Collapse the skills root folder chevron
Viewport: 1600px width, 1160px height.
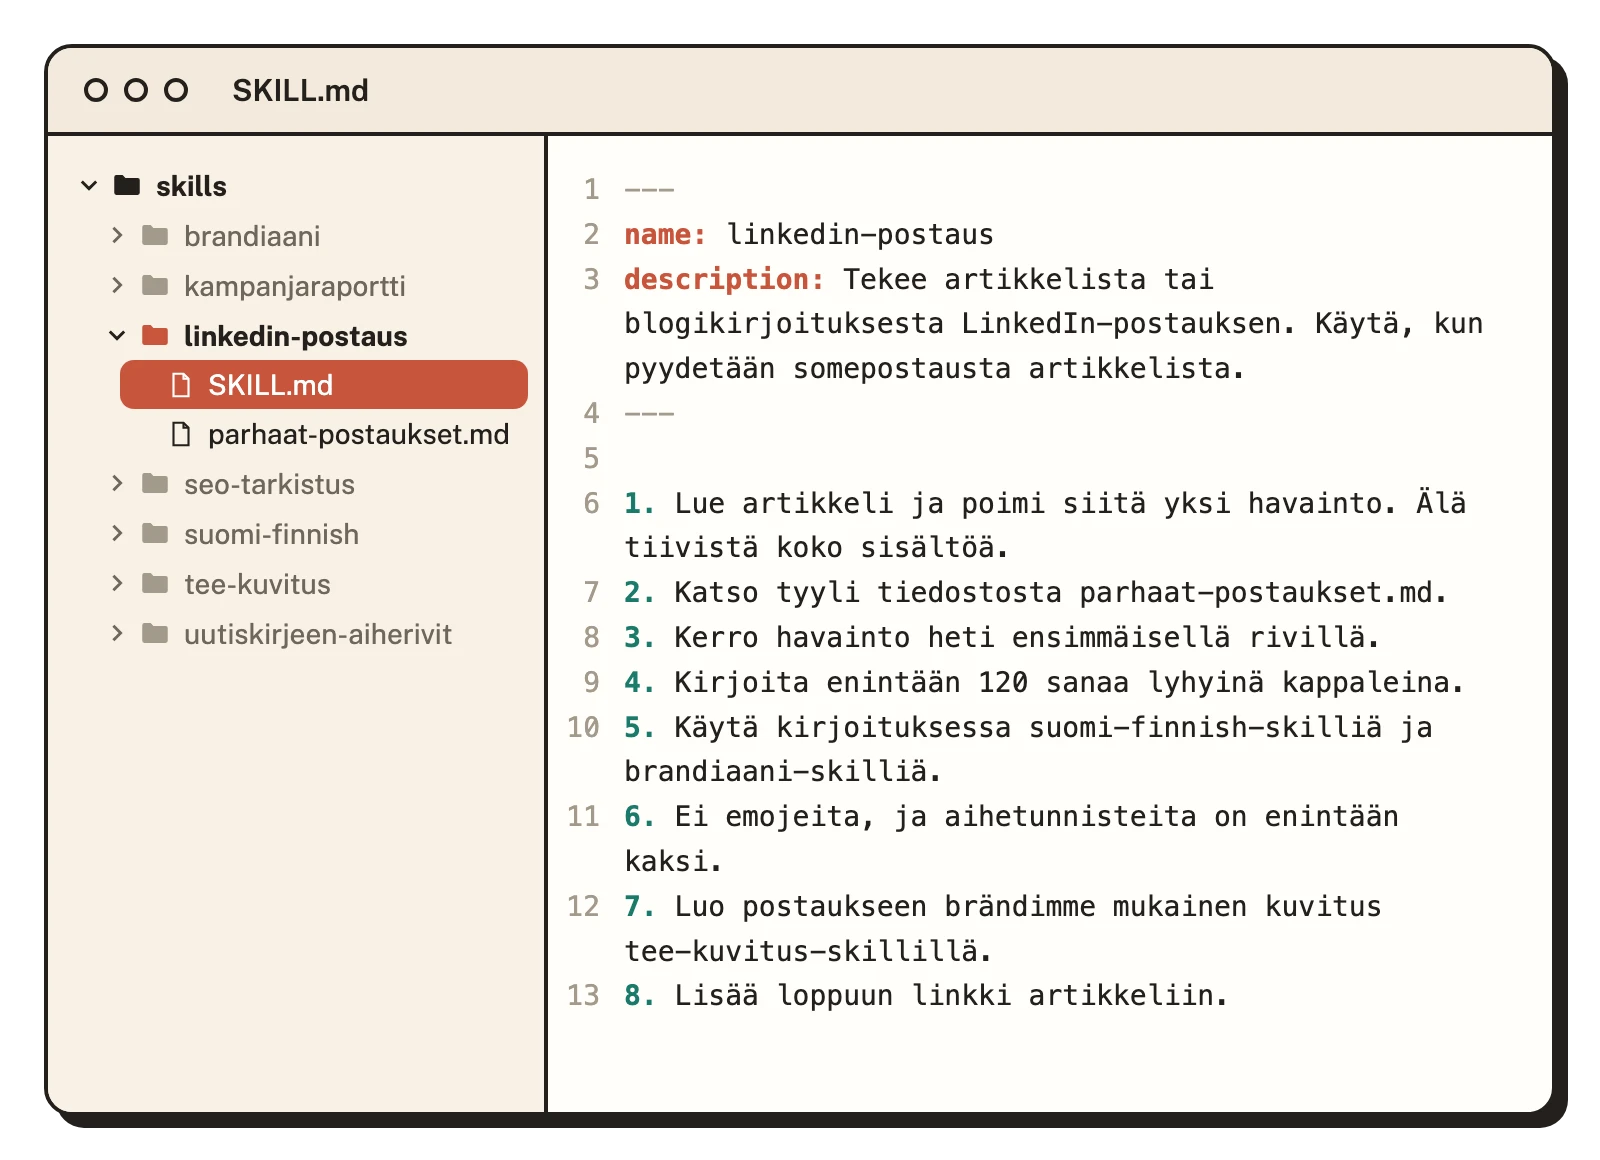click(89, 186)
